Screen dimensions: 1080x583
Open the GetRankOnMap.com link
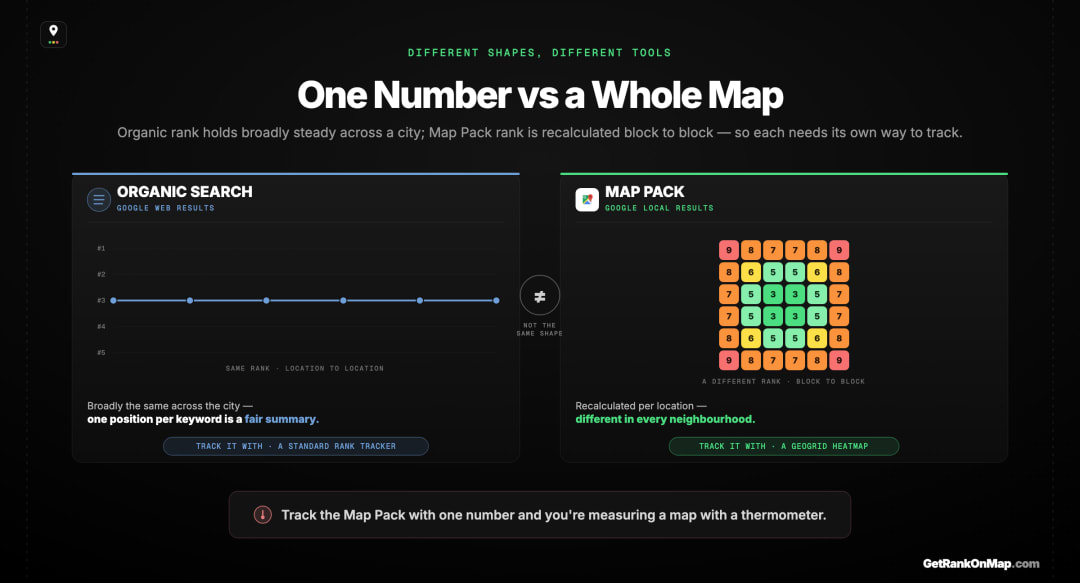click(981, 564)
